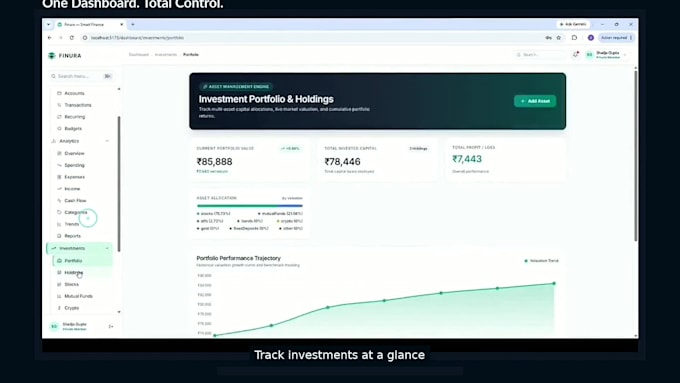The width and height of the screenshot is (680, 383).
Task: Collapse the Investments section chevron
Action: pos(107,249)
